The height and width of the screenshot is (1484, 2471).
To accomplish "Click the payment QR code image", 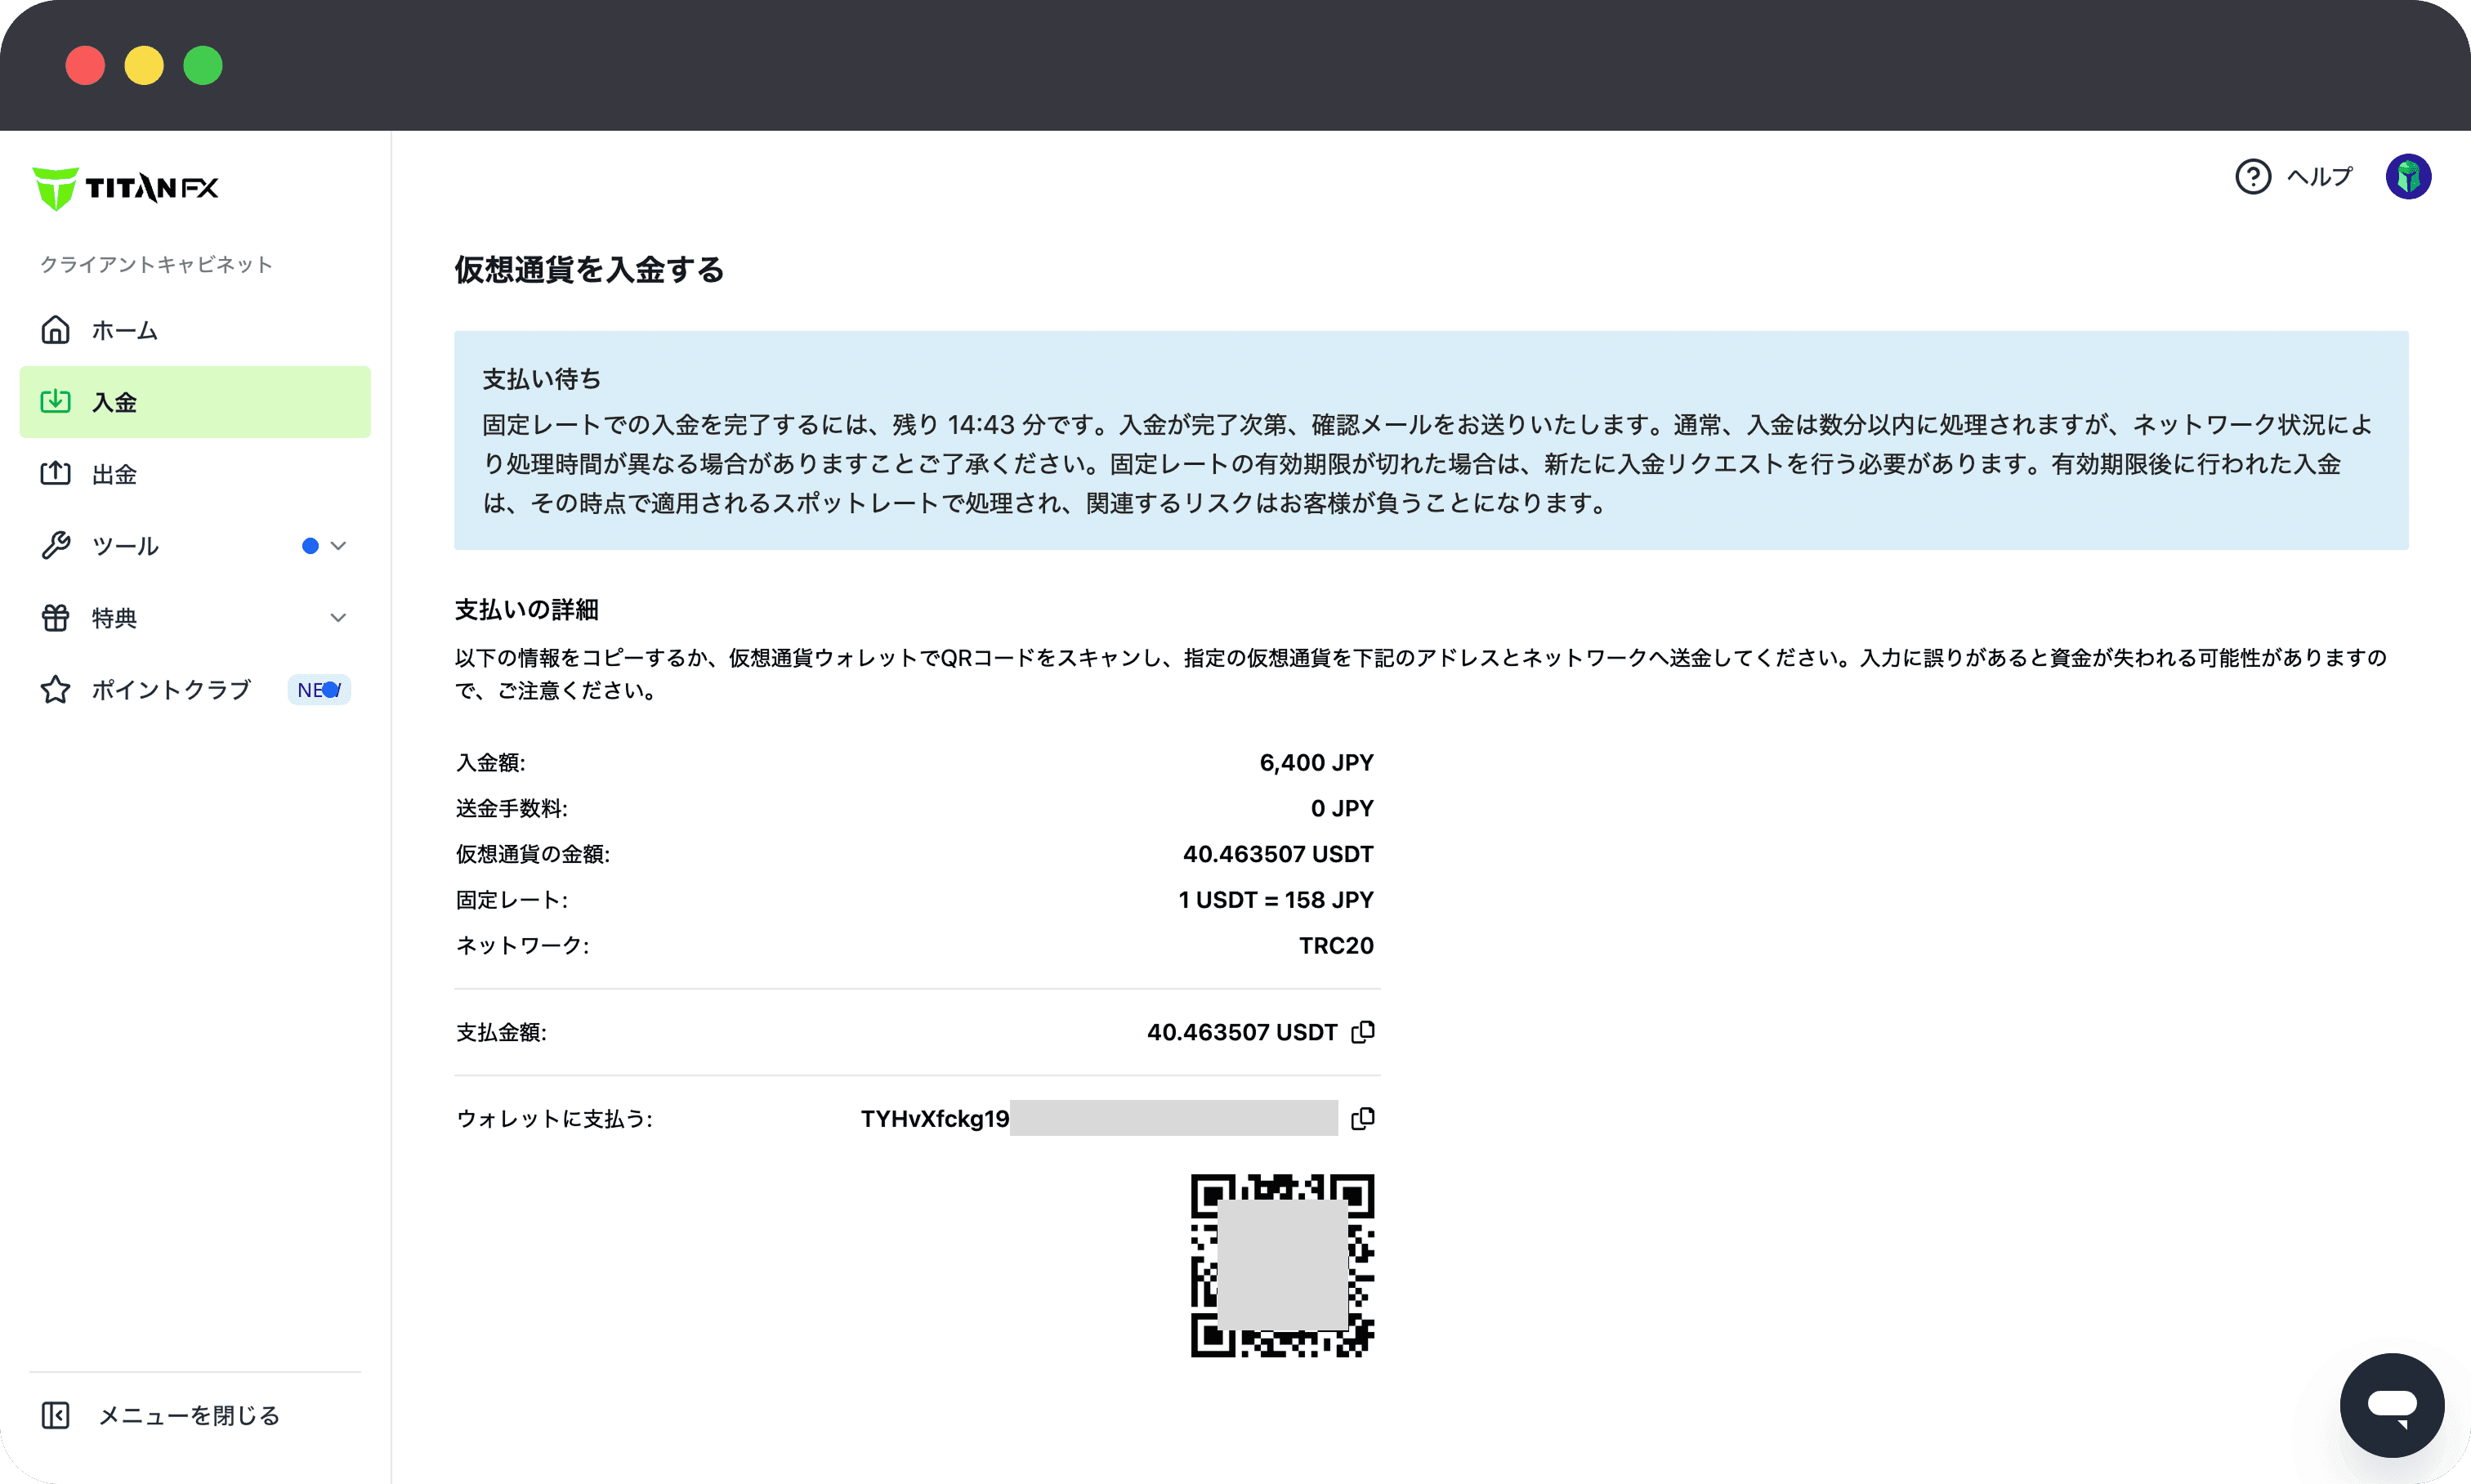I will pos(1282,1265).
